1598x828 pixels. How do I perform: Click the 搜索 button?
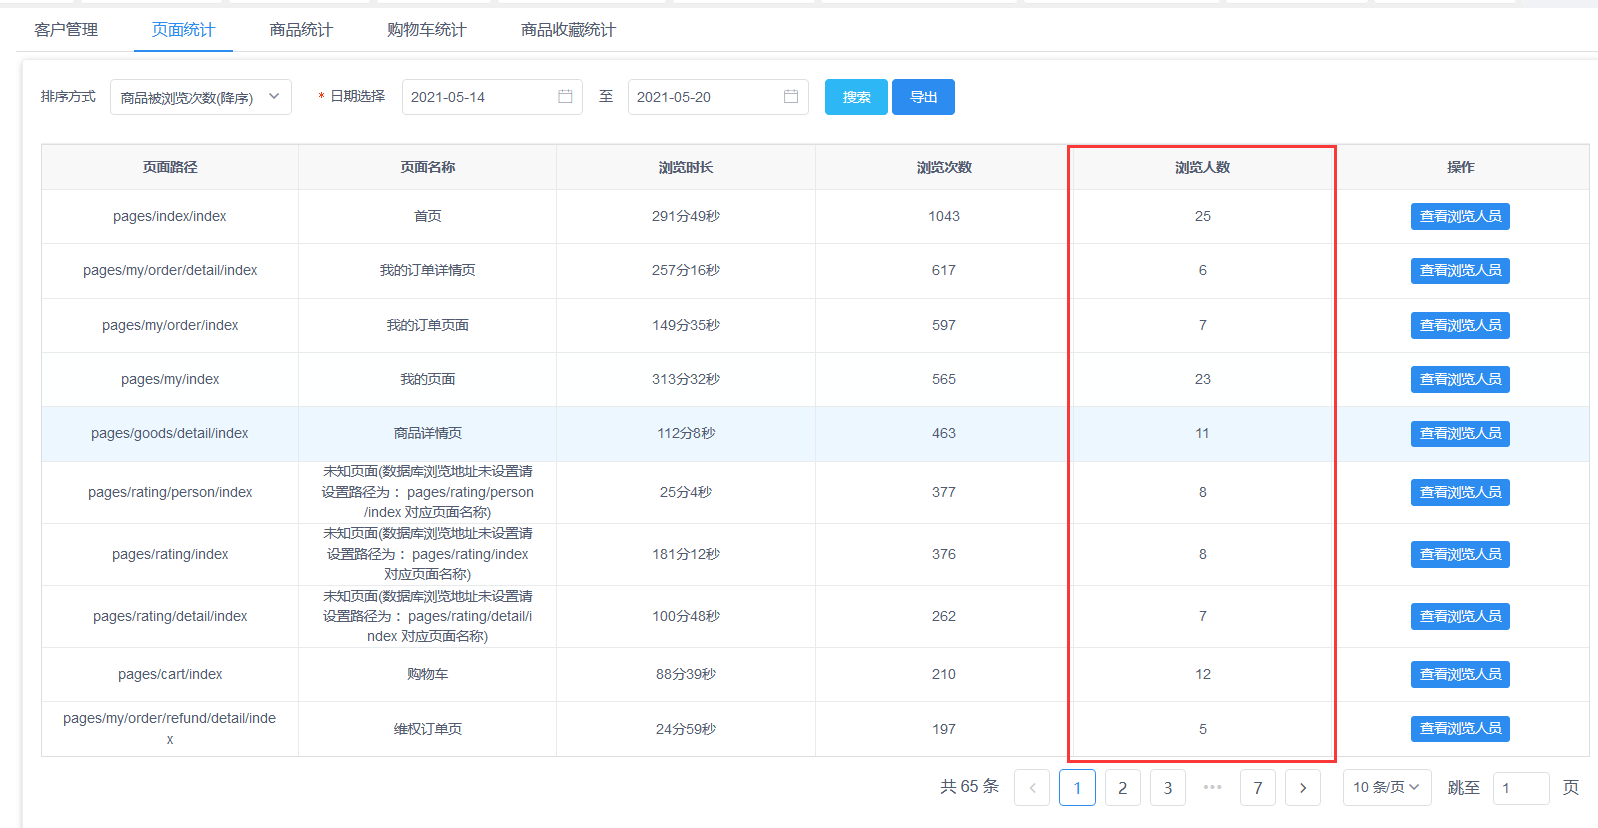(856, 97)
